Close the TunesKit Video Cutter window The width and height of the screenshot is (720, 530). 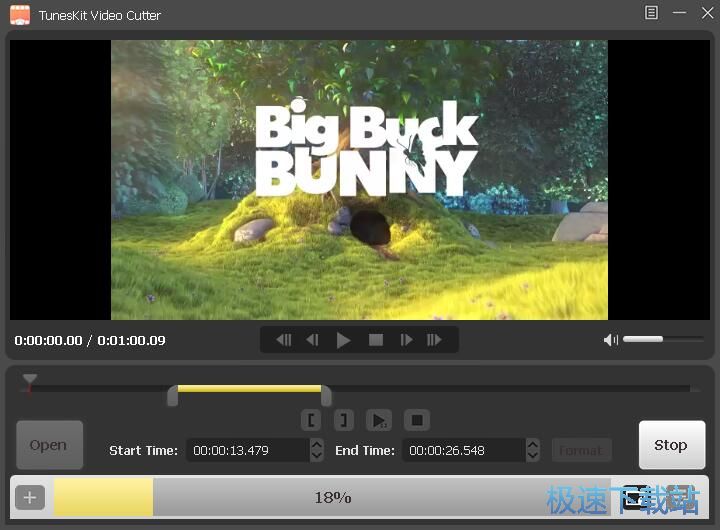click(x=708, y=13)
